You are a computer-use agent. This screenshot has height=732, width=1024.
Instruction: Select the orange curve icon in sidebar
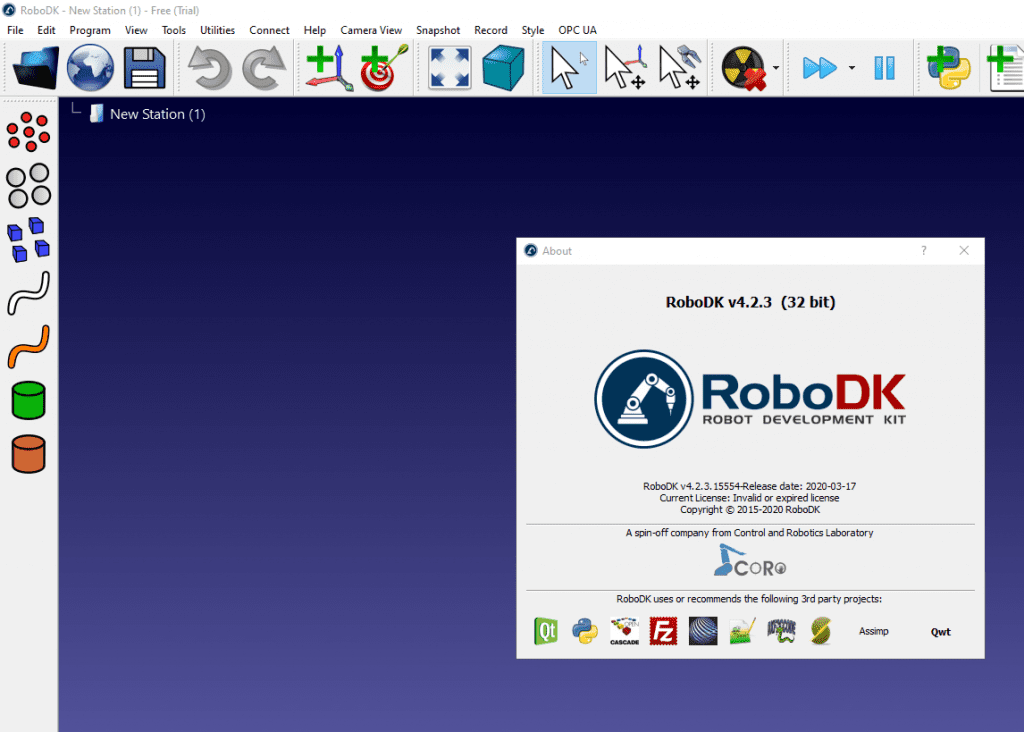tap(28, 345)
